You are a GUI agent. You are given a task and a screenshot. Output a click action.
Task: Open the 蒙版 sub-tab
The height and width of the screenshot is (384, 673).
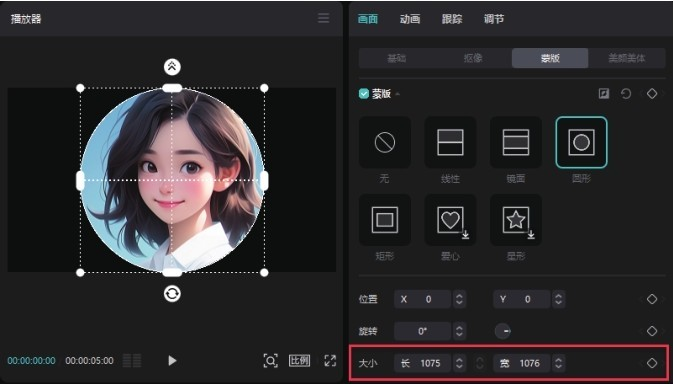(x=550, y=58)
